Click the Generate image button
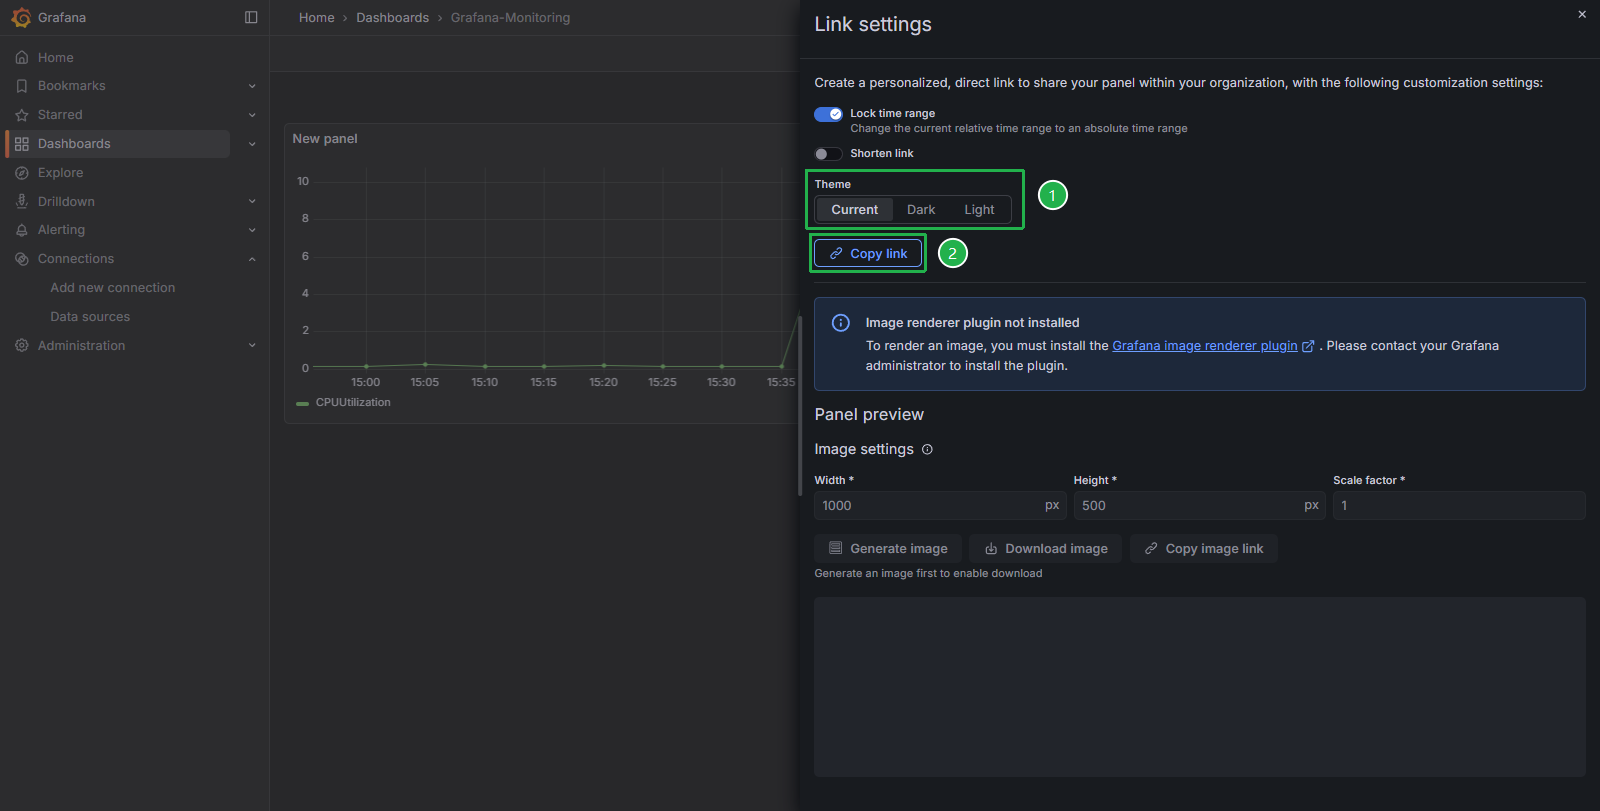This screenshot has width=1600, height=811. click(888, 549)
